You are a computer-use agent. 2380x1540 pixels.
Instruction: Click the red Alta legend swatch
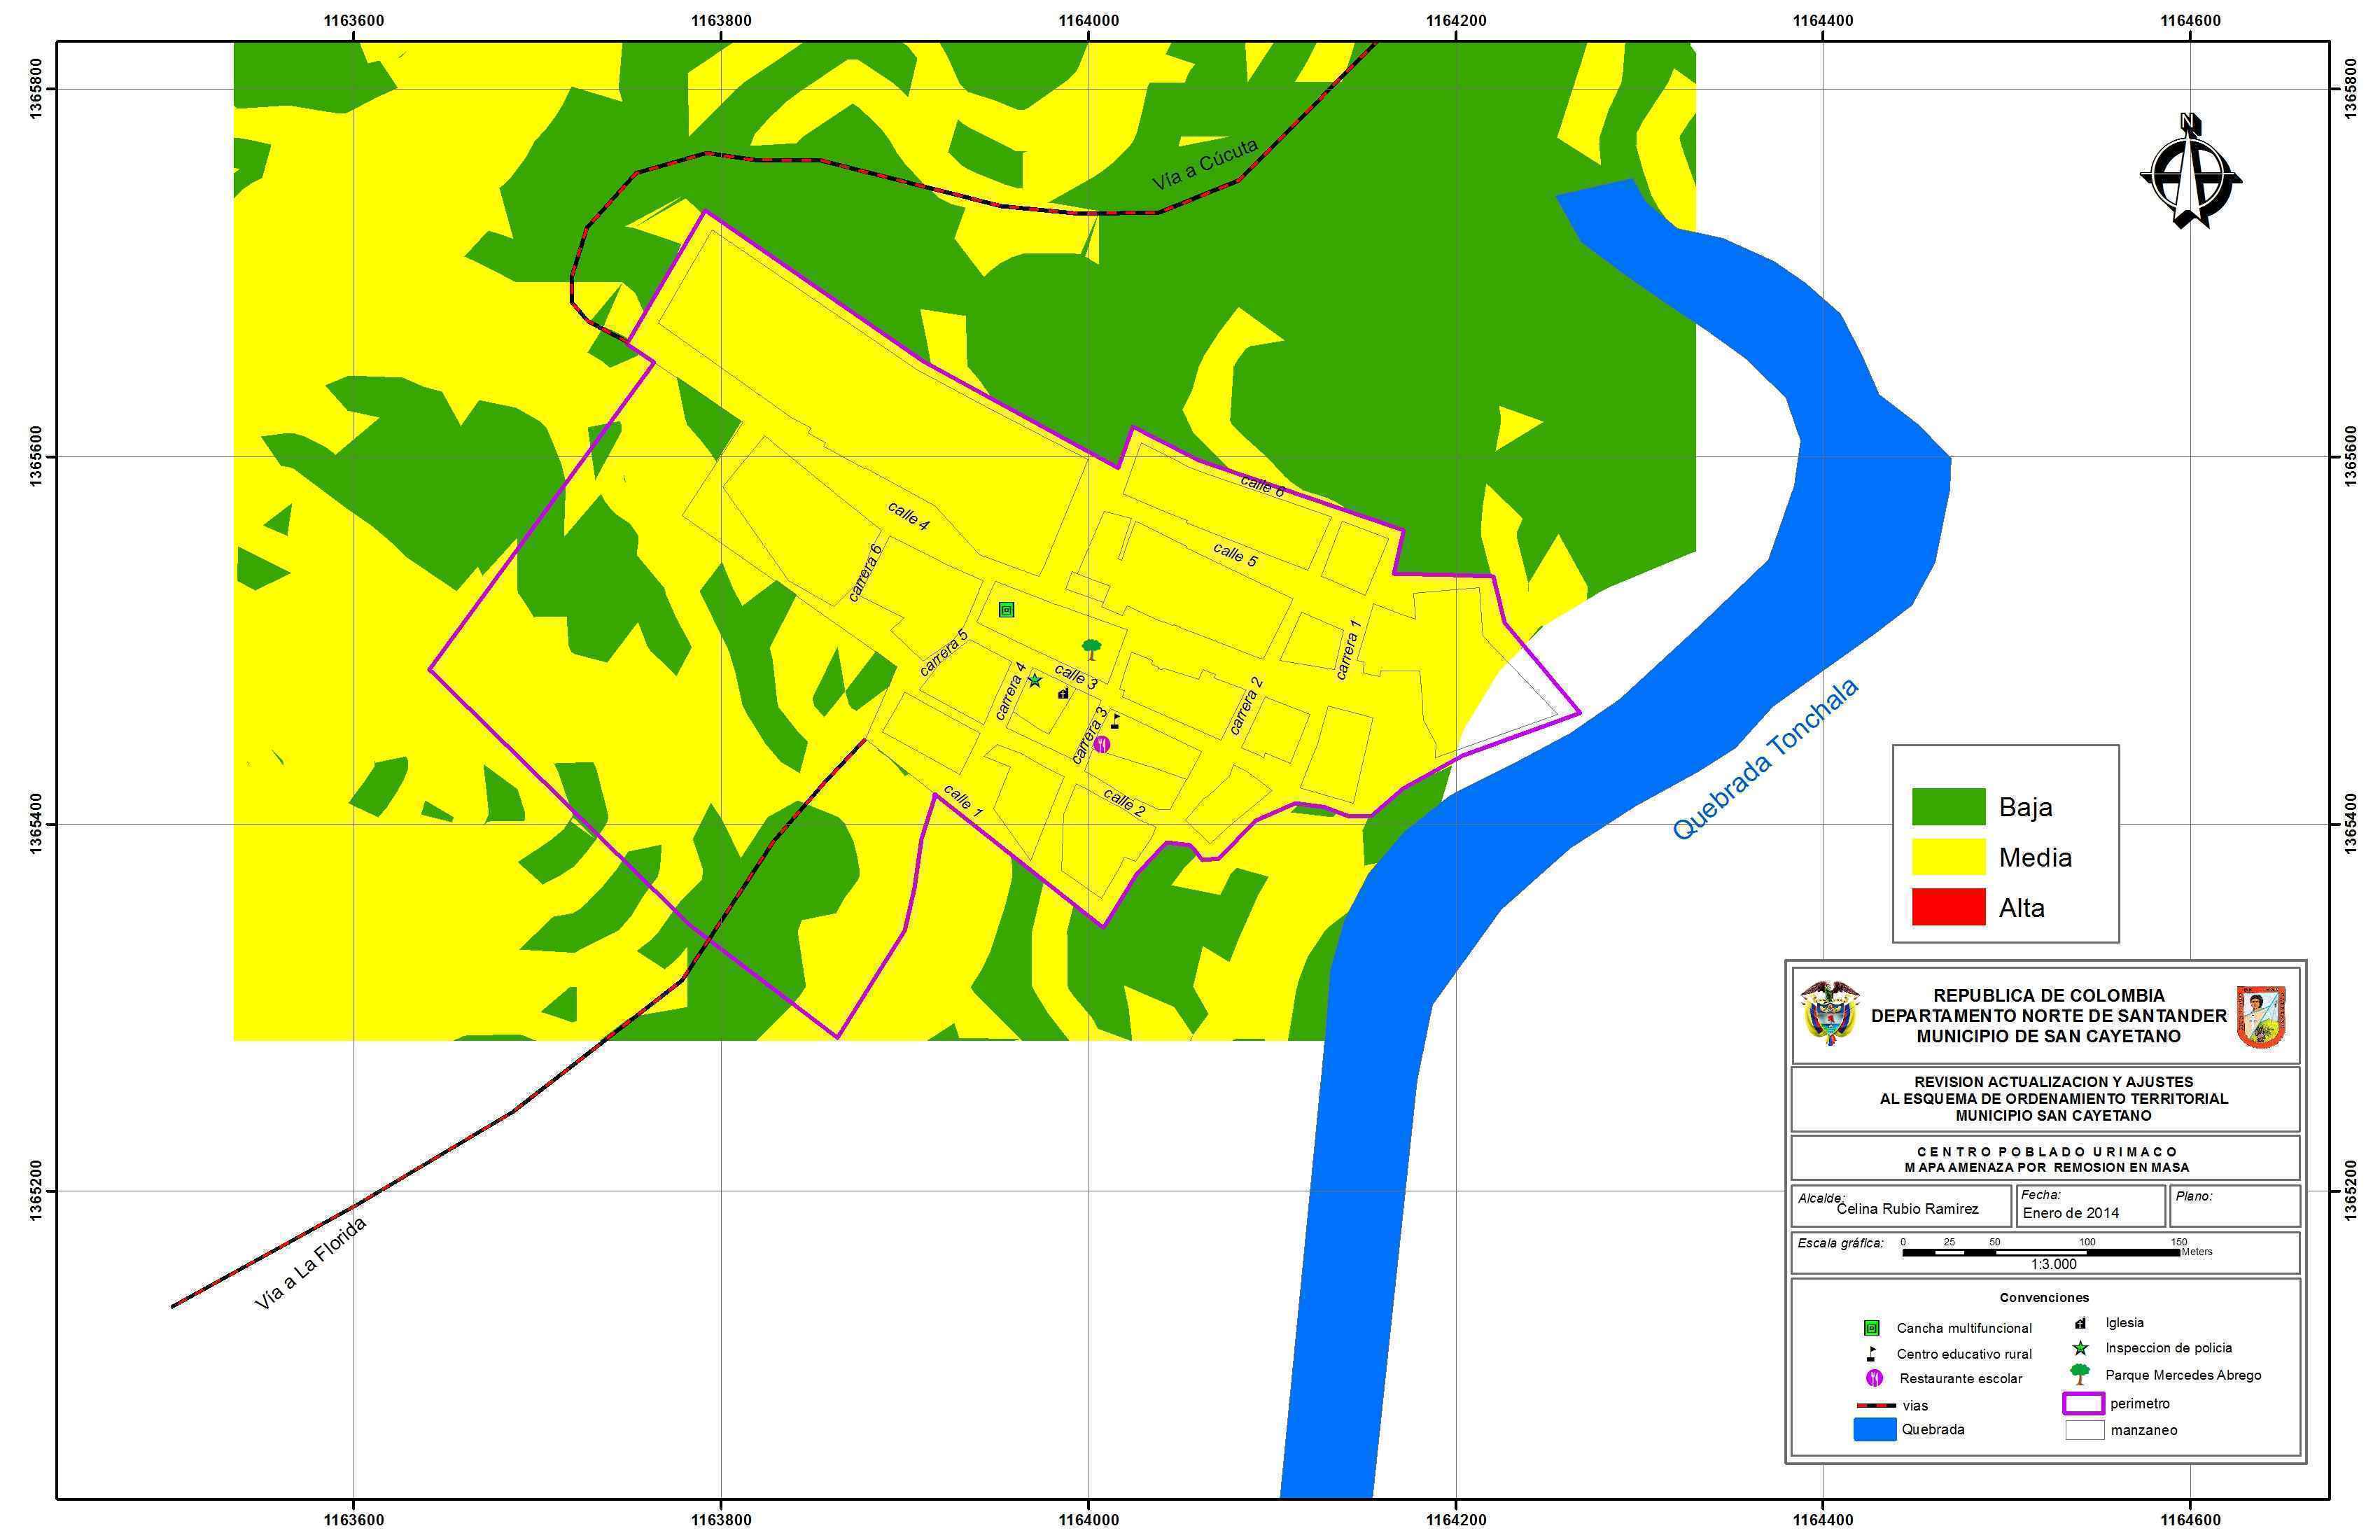click(1948, 907)
